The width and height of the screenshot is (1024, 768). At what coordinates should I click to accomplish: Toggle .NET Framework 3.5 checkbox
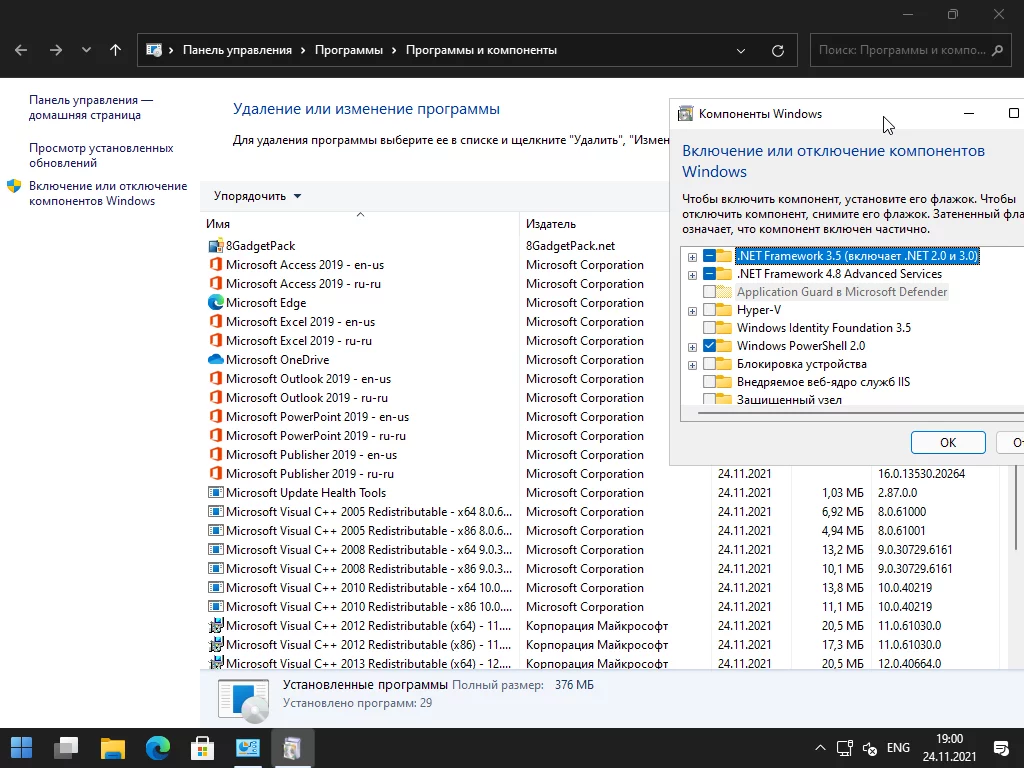click(709, 256)
